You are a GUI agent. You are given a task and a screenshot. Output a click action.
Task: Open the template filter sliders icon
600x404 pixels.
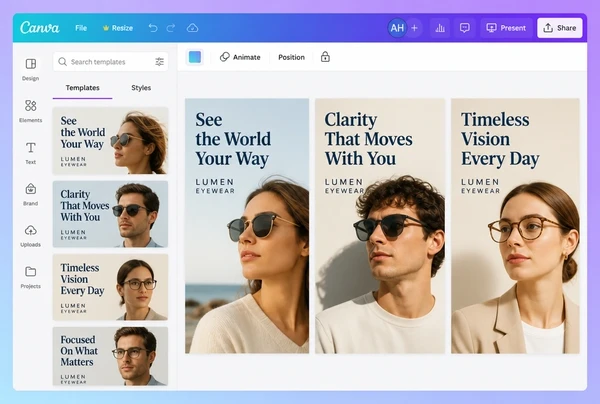tap(160, 62)
